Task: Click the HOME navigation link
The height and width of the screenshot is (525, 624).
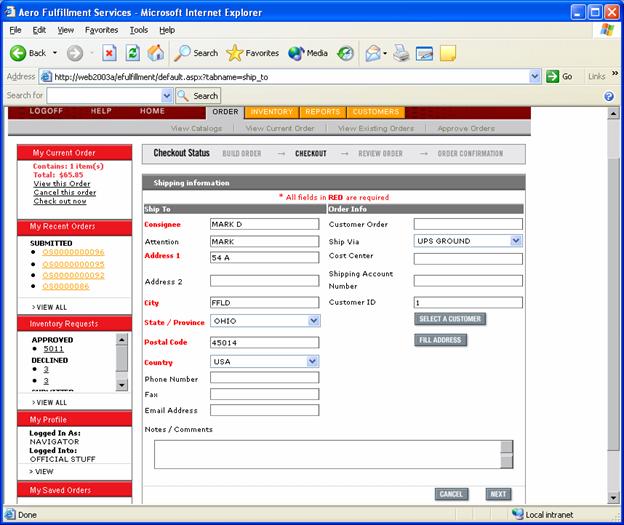Action: (x=152, y=111)
